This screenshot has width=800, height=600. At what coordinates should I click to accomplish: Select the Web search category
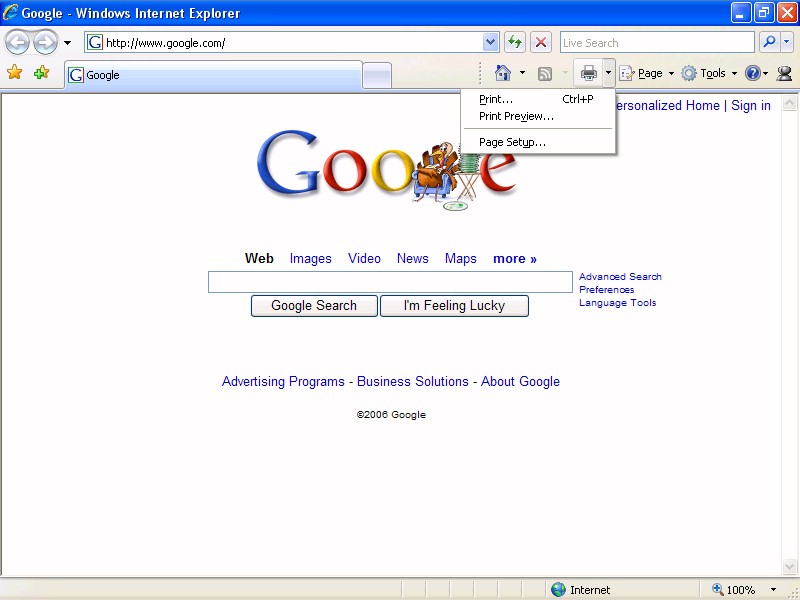259,259
